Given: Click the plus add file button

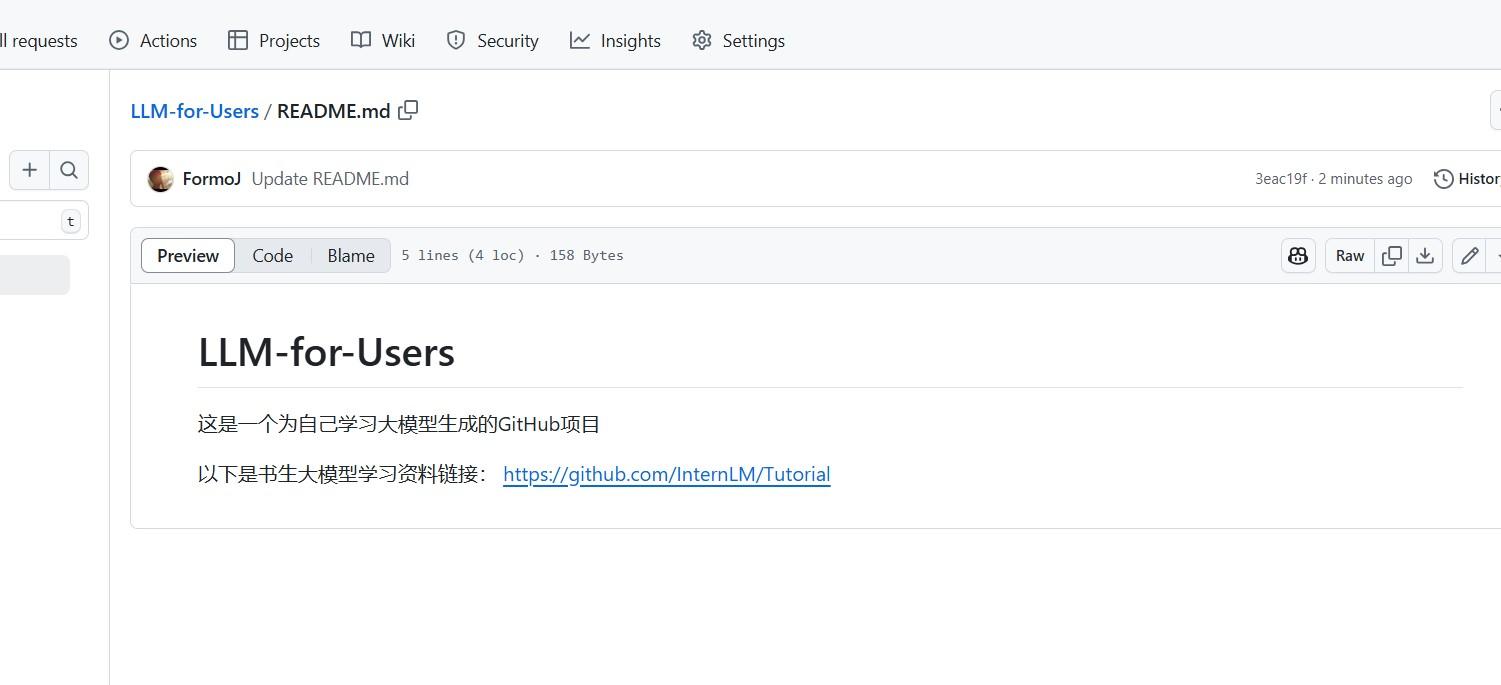Looking at the screenshot, I should [x=30, y=170].
